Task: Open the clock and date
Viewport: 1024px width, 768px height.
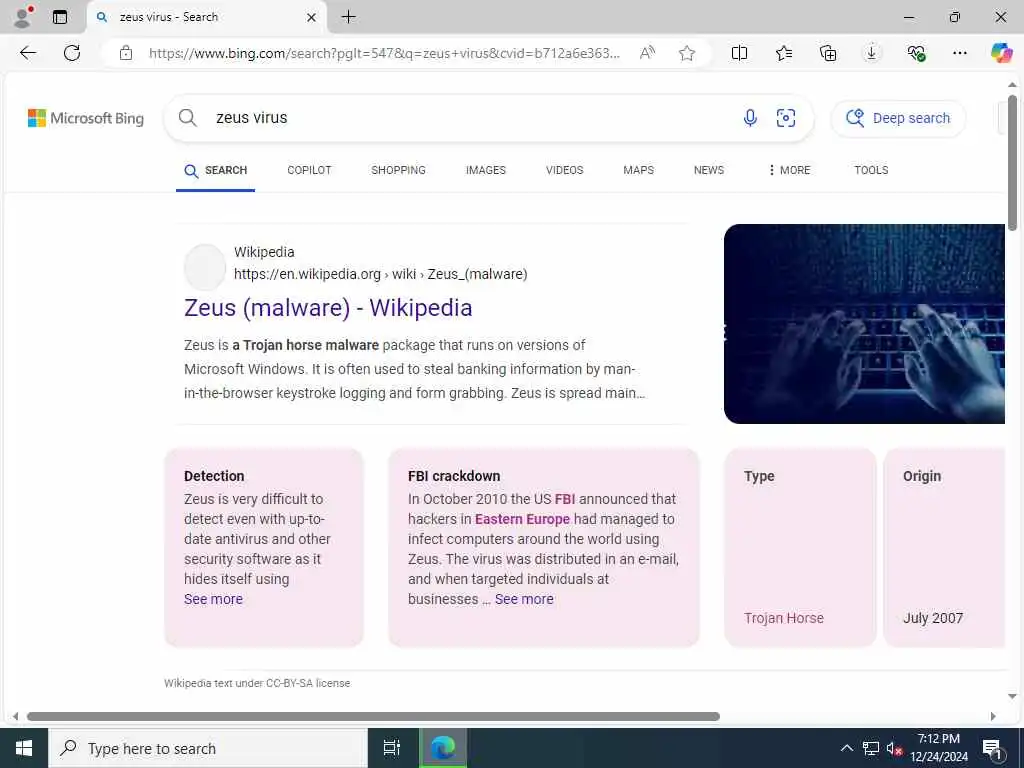Action: click(939, 748)
